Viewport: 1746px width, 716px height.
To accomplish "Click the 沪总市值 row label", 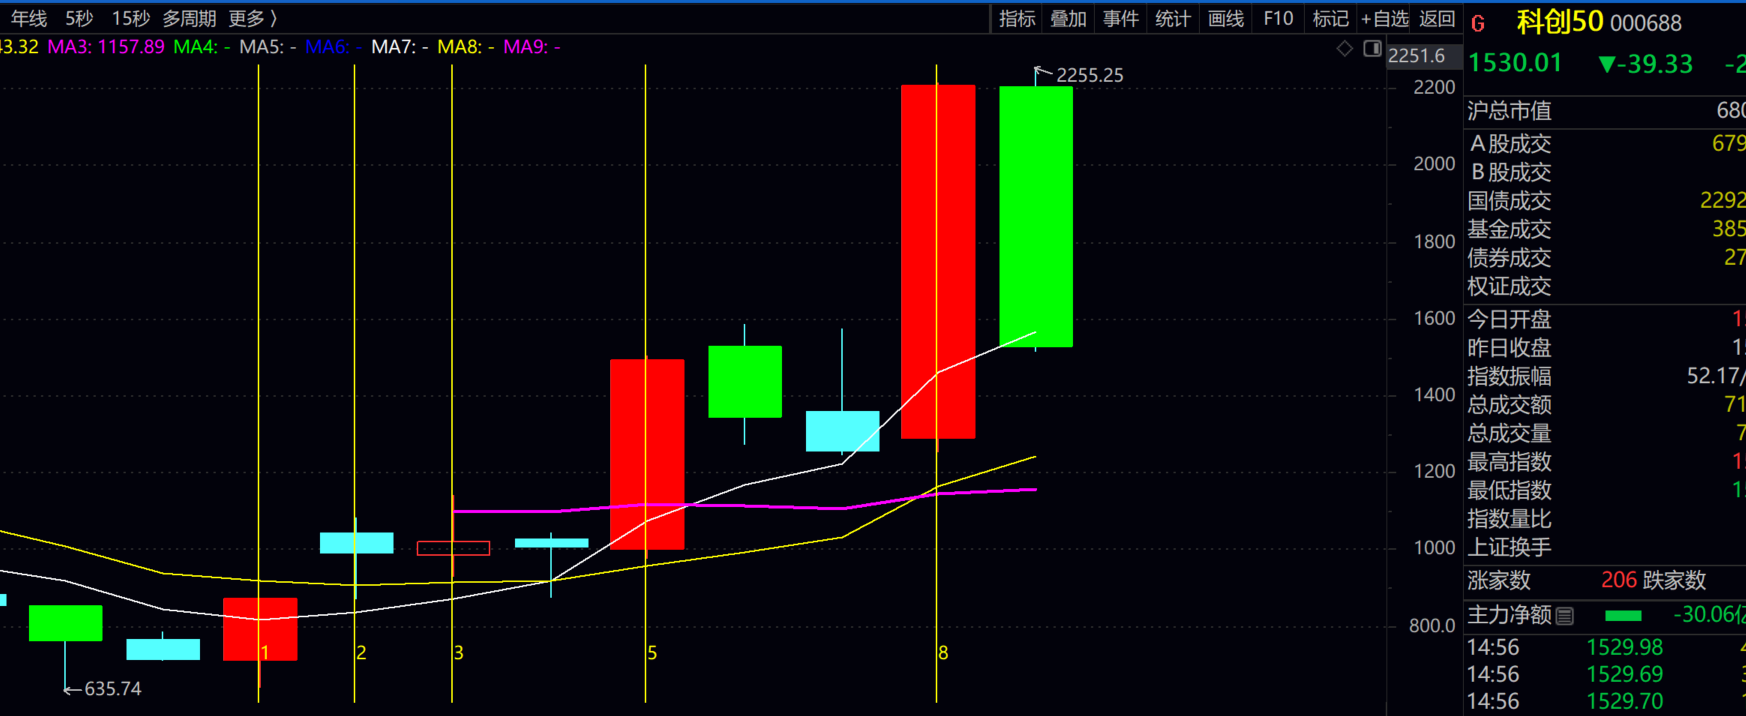I will (x=1509, y=111).
